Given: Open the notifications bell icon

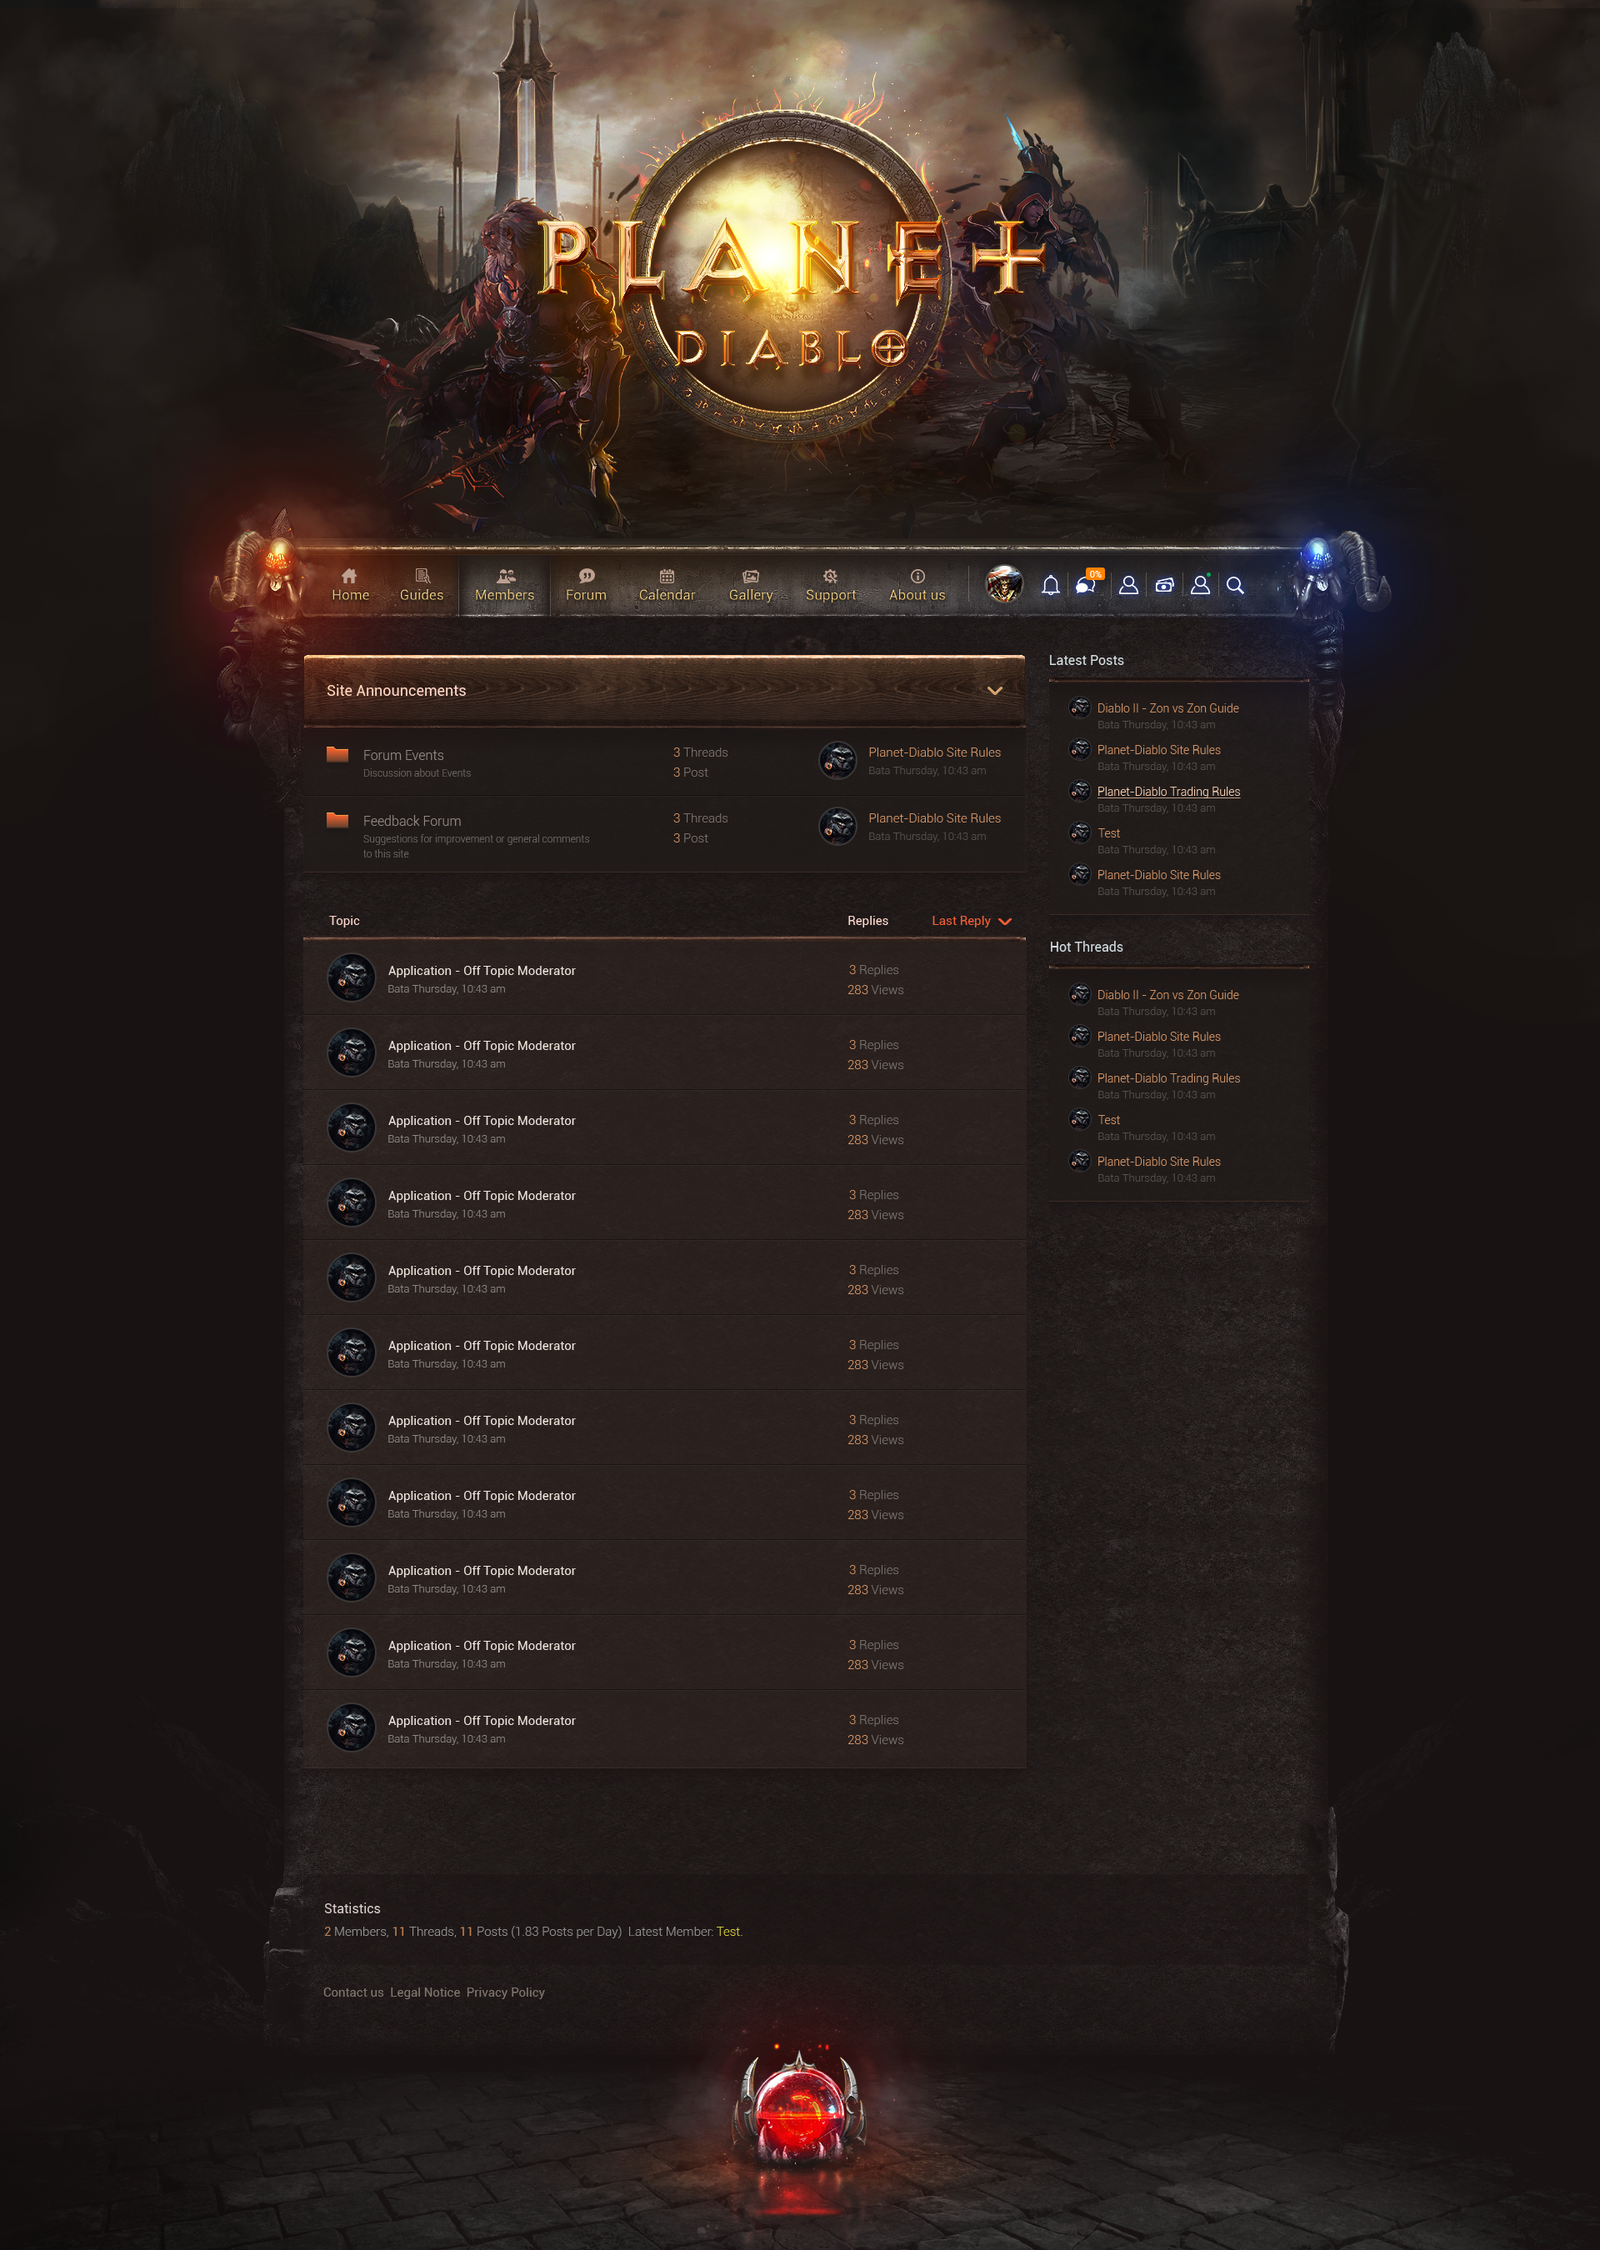Looking at the screenshot, I should click(1050, 586).
